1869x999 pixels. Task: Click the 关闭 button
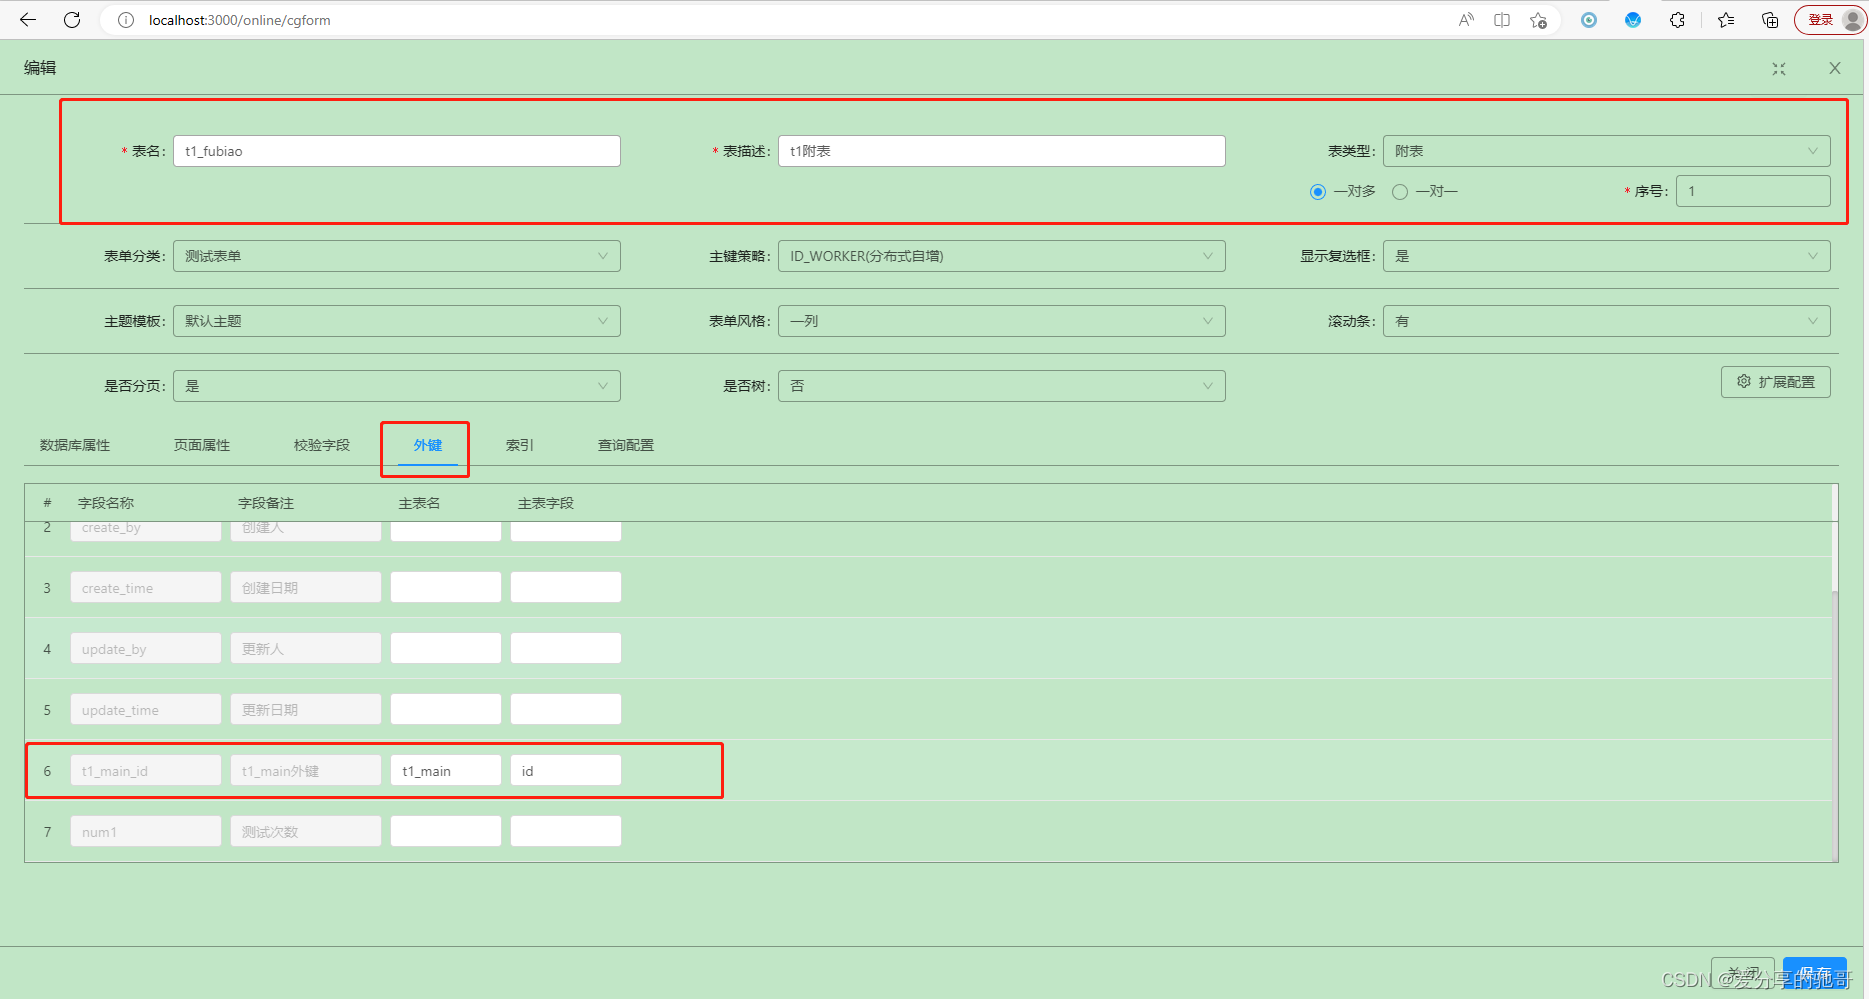tap(1743, 973)
